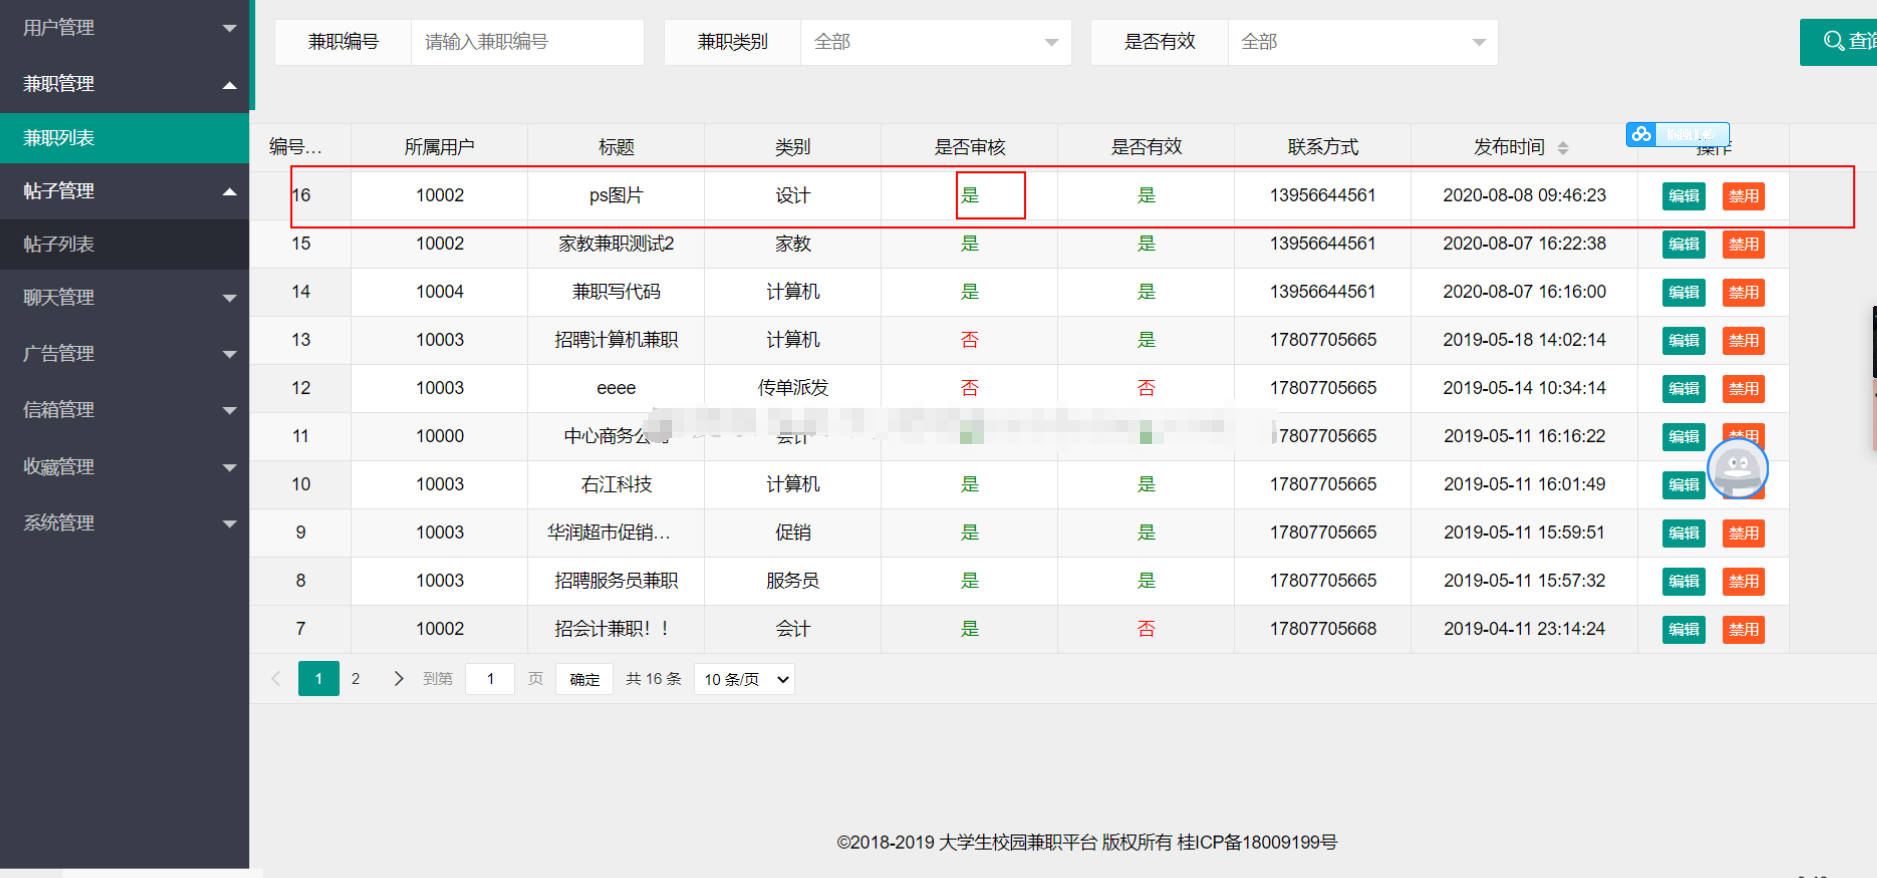Click 确定 pagination button
This screenshot has height=878, width=1877.
click(x=585, y=680)
